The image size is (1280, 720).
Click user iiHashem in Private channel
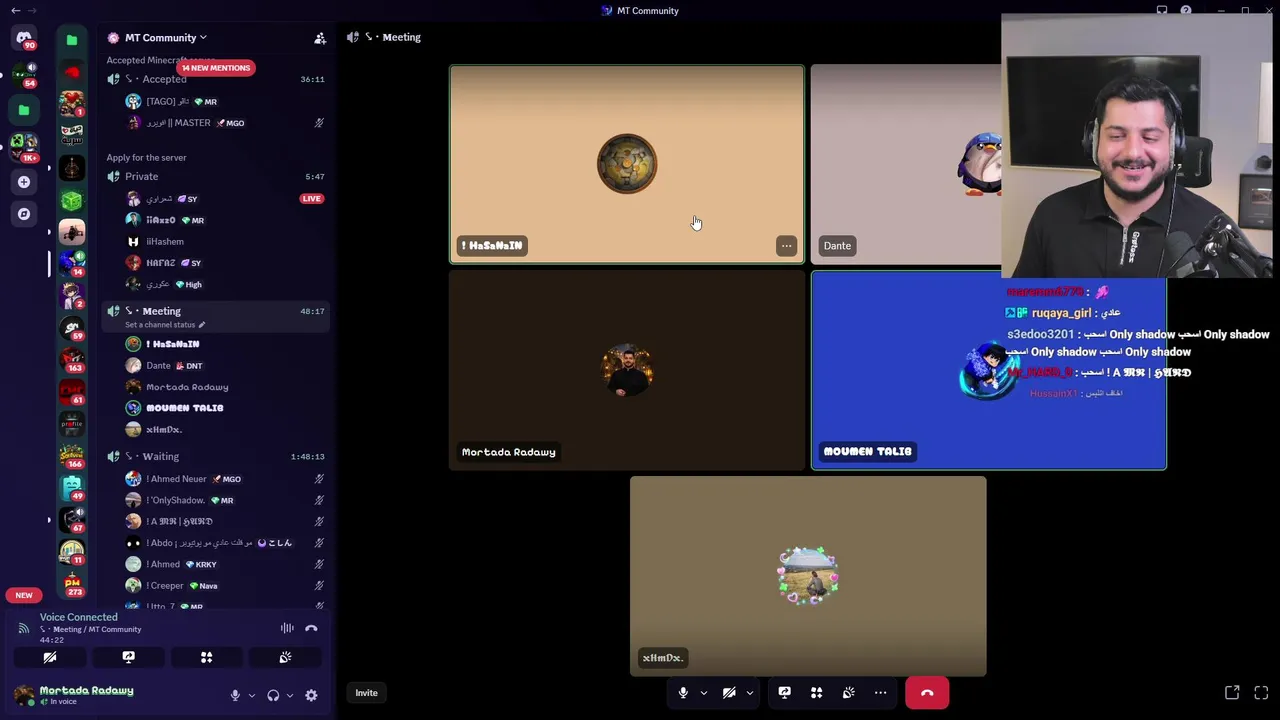(x=165, y=241)
